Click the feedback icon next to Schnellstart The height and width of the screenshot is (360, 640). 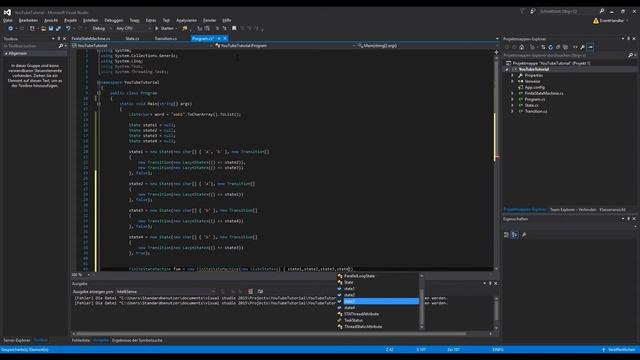(533, 11)
